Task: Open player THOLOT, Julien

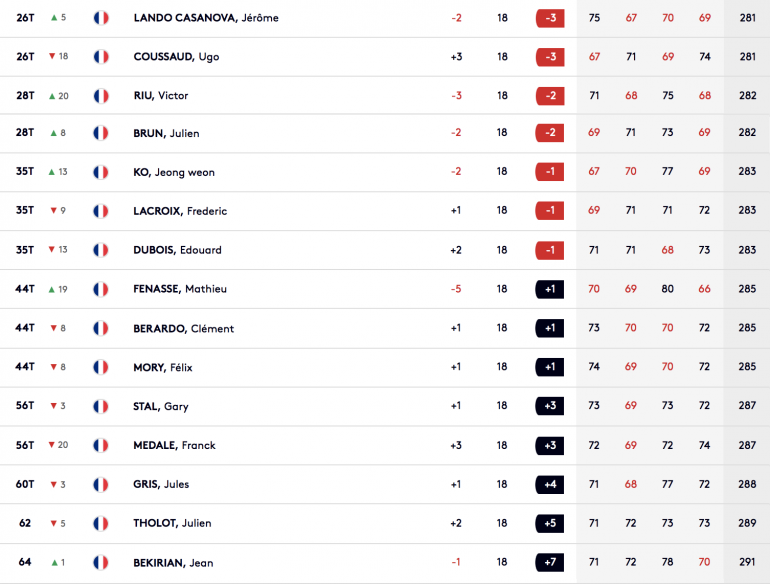Action: pos(172,523)
